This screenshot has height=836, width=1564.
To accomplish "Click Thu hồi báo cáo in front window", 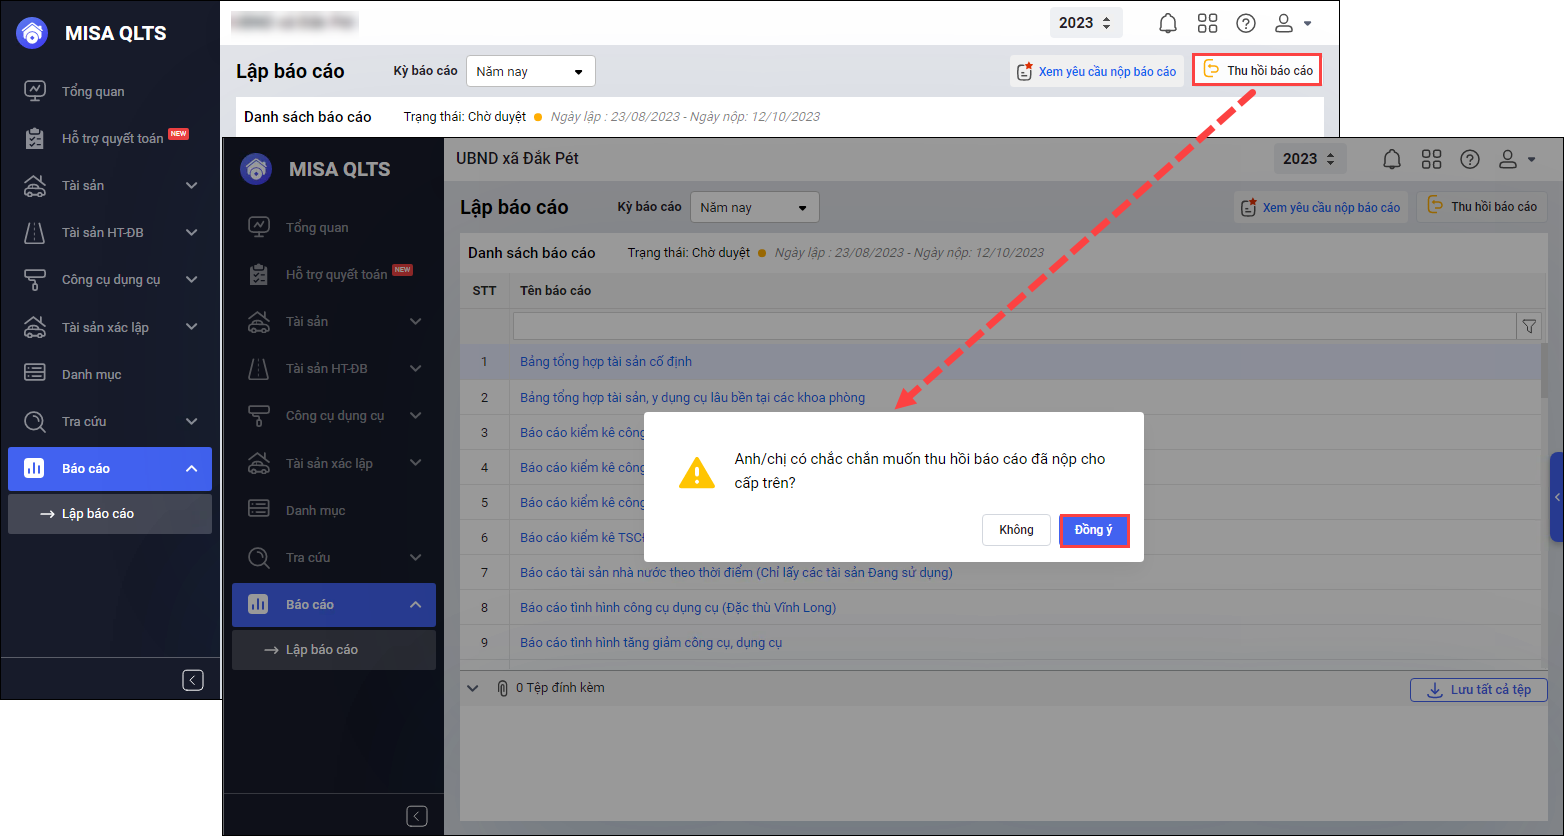I will pos(1482,206).
